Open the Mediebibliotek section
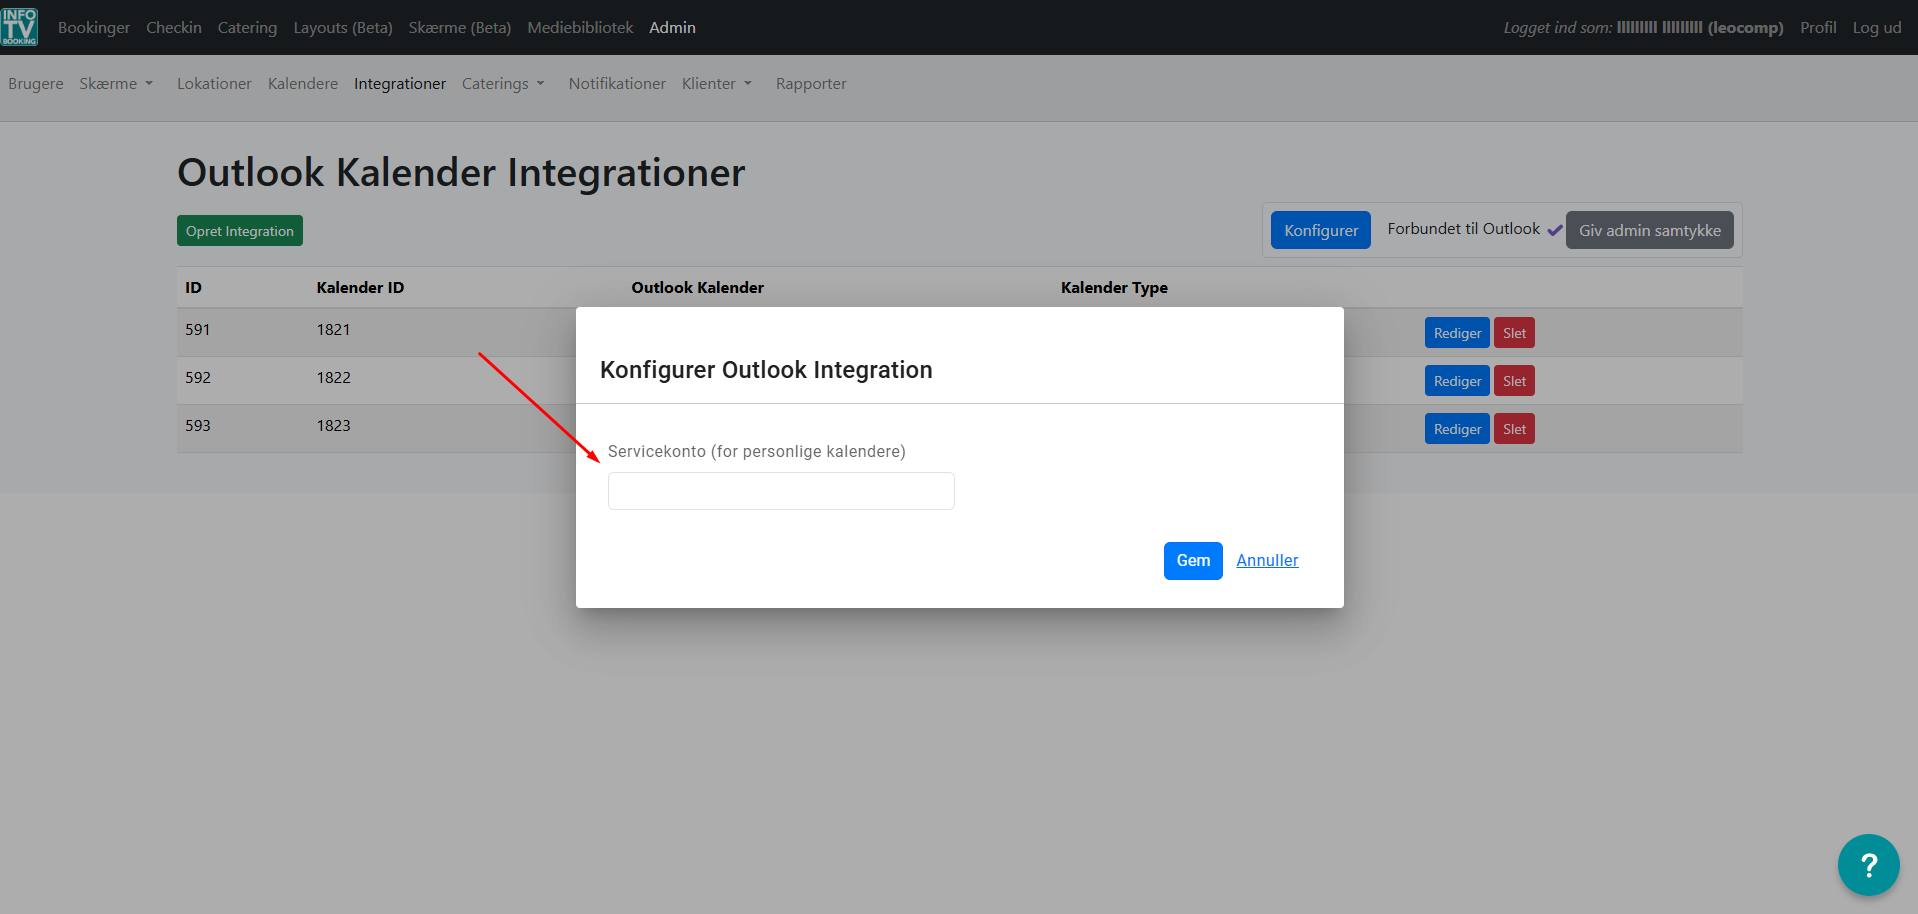The image size is (1918, 914). pyautogui.click(x=580, y=27)
